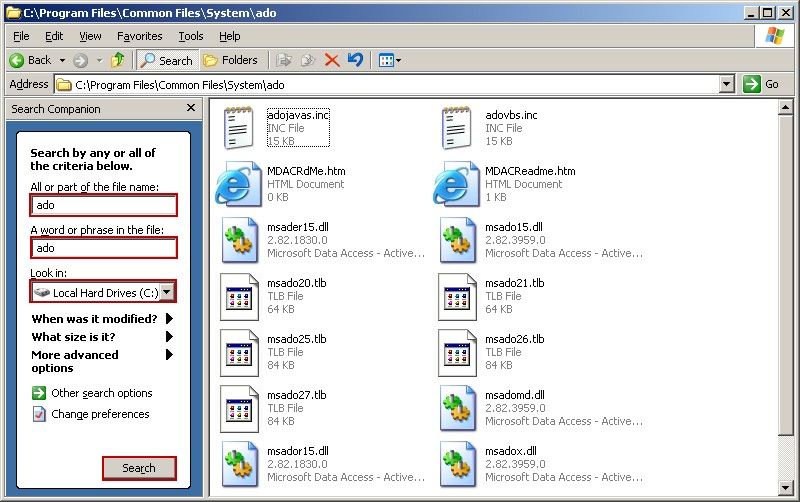The width and height of the screenshot is (800, 502).
Task: Click the vertical scrollbar thumb
Action: [785, 275]
